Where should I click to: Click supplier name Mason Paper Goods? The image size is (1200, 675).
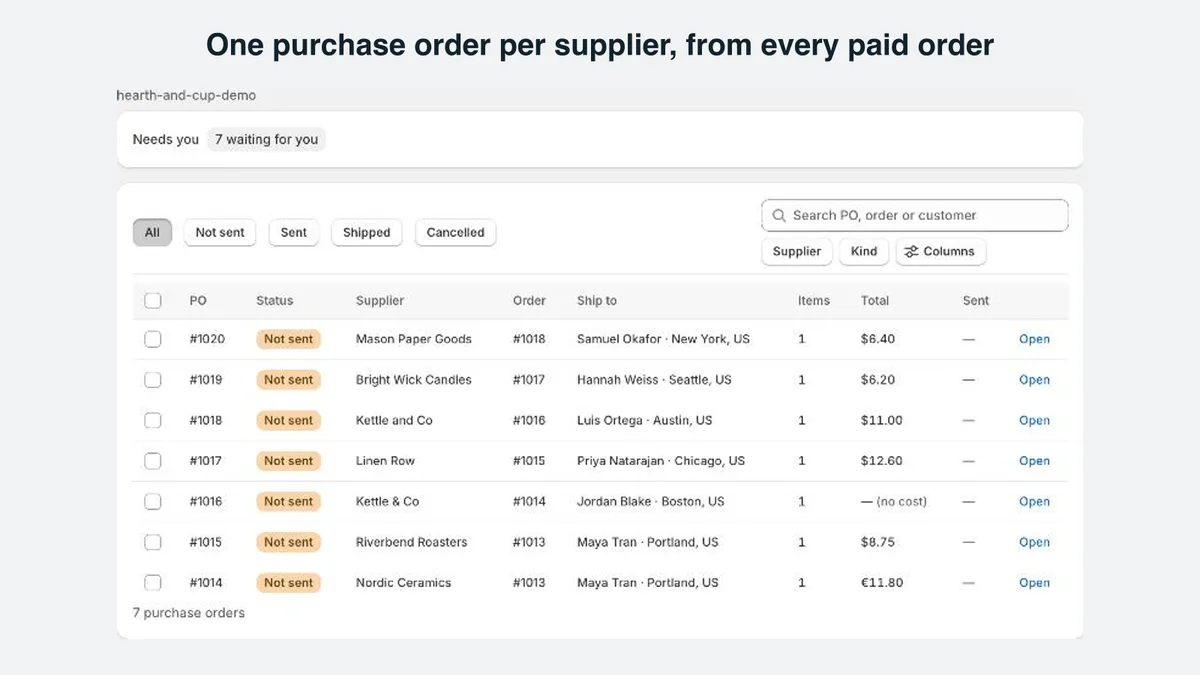(414, 339)
